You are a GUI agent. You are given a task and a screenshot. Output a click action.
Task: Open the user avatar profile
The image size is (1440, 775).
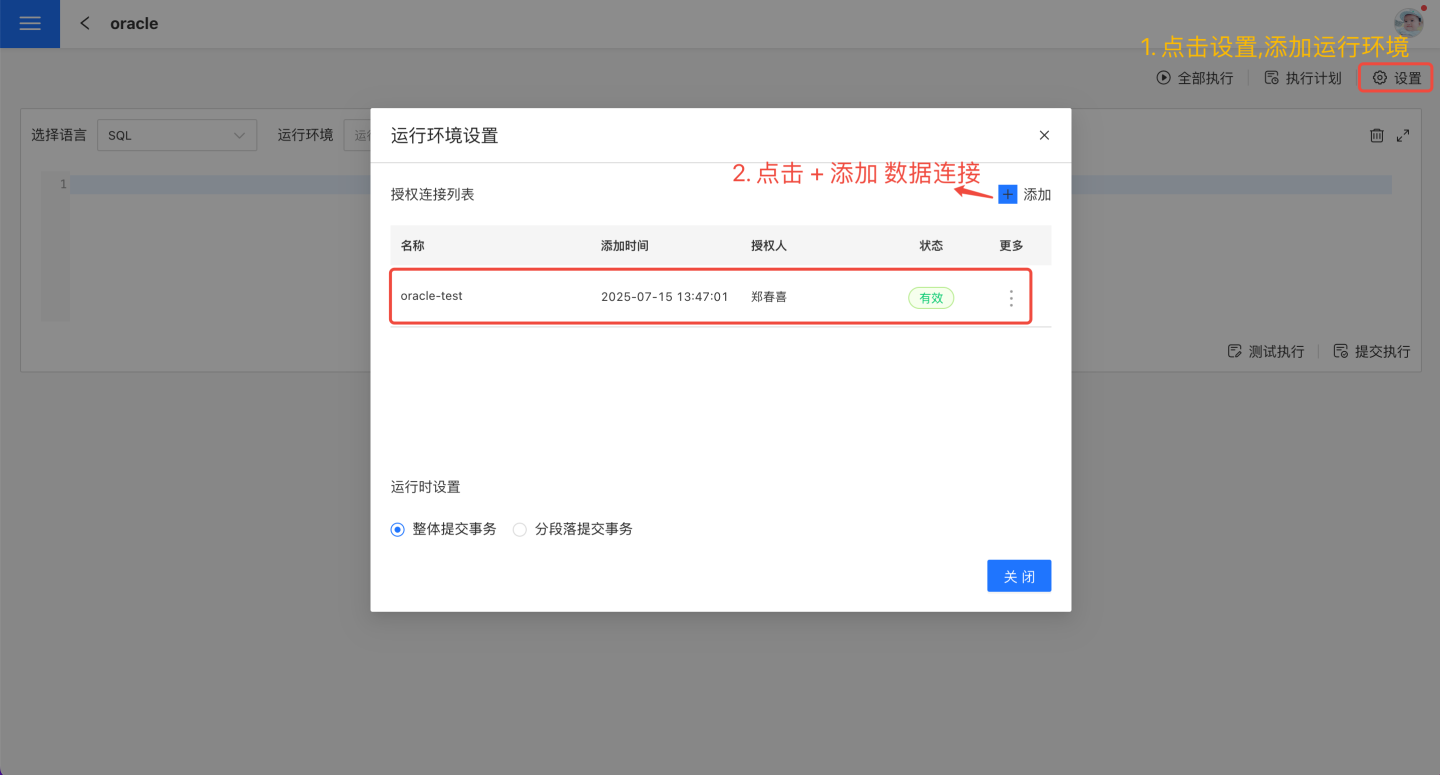(x=1408, y=22)
